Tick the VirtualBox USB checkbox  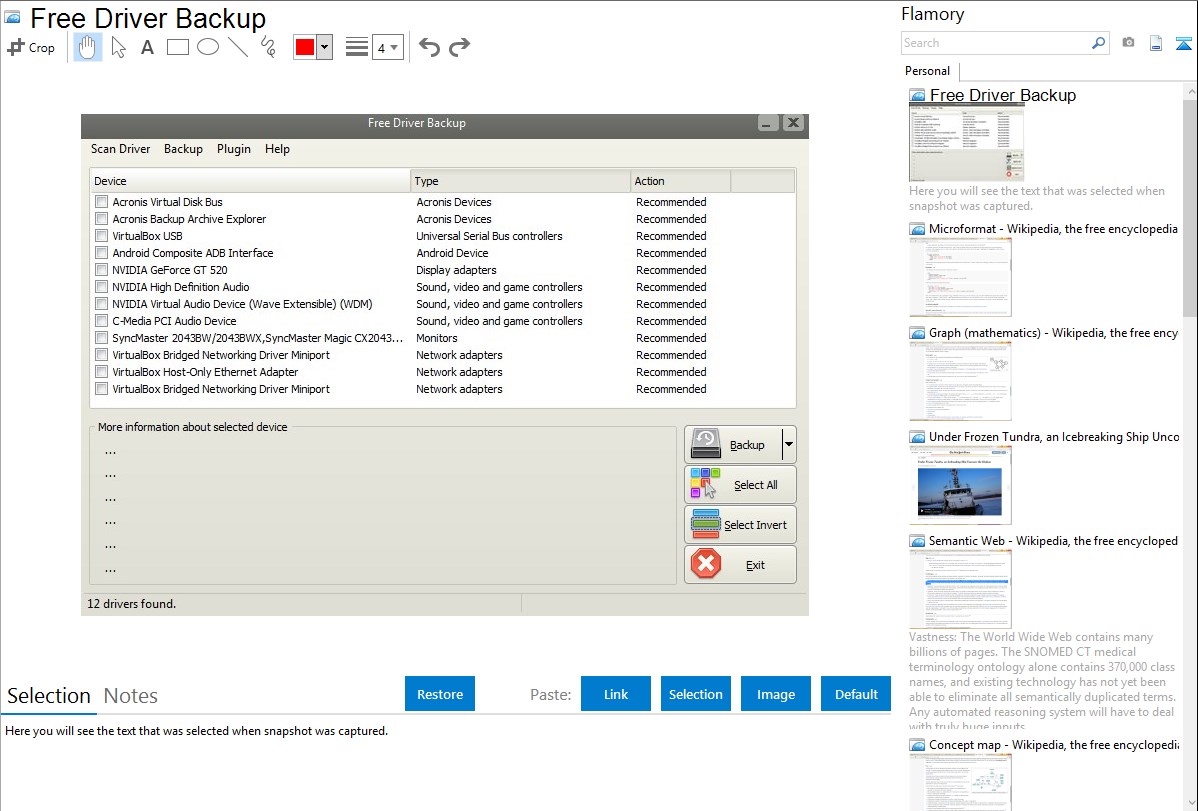pos(101,236)
